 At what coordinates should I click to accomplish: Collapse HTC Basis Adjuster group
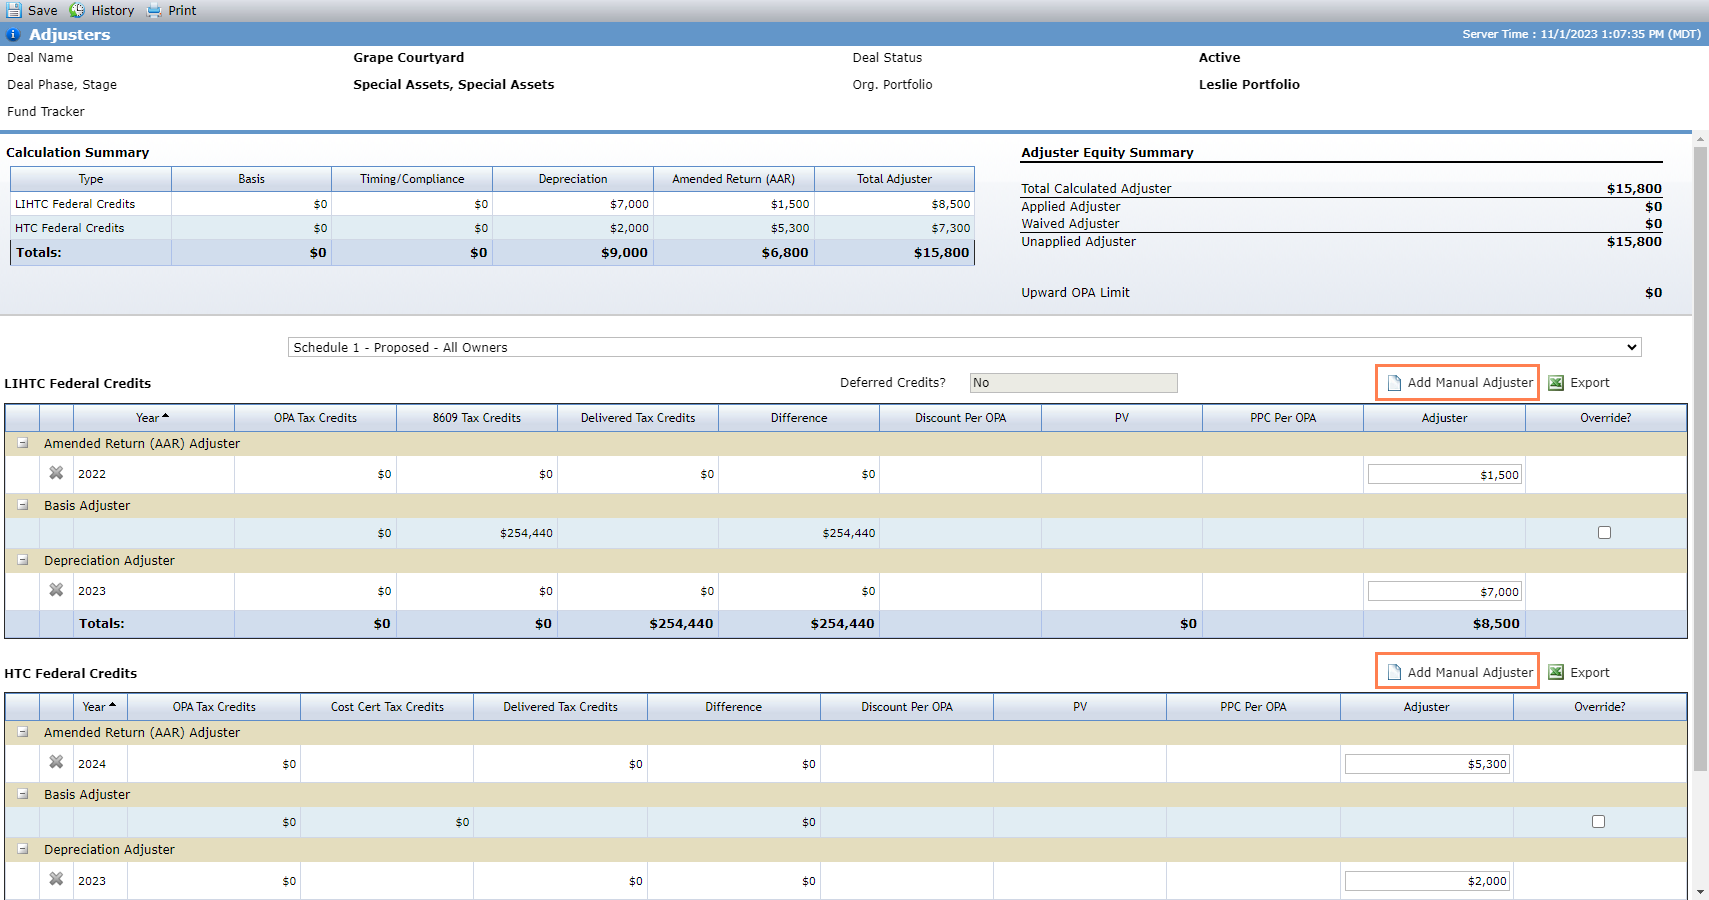22,794
